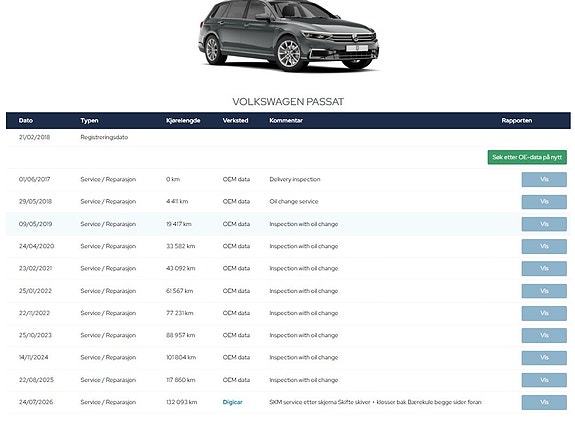View report for the 43 092 km service

[x=544, y=269]
